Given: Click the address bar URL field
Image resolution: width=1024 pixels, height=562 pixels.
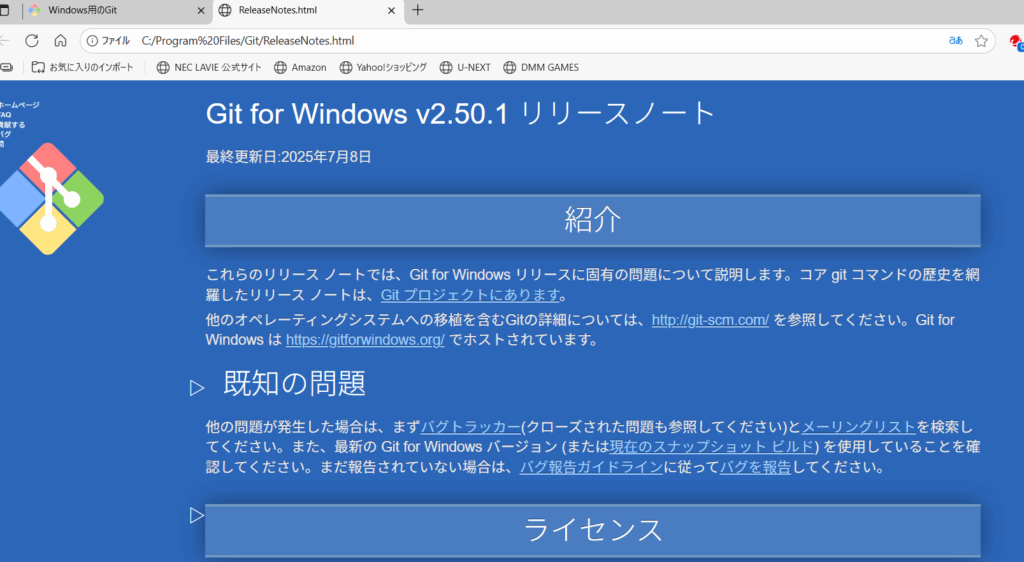Looking at the screenshot, I should (x=500, y=41).
